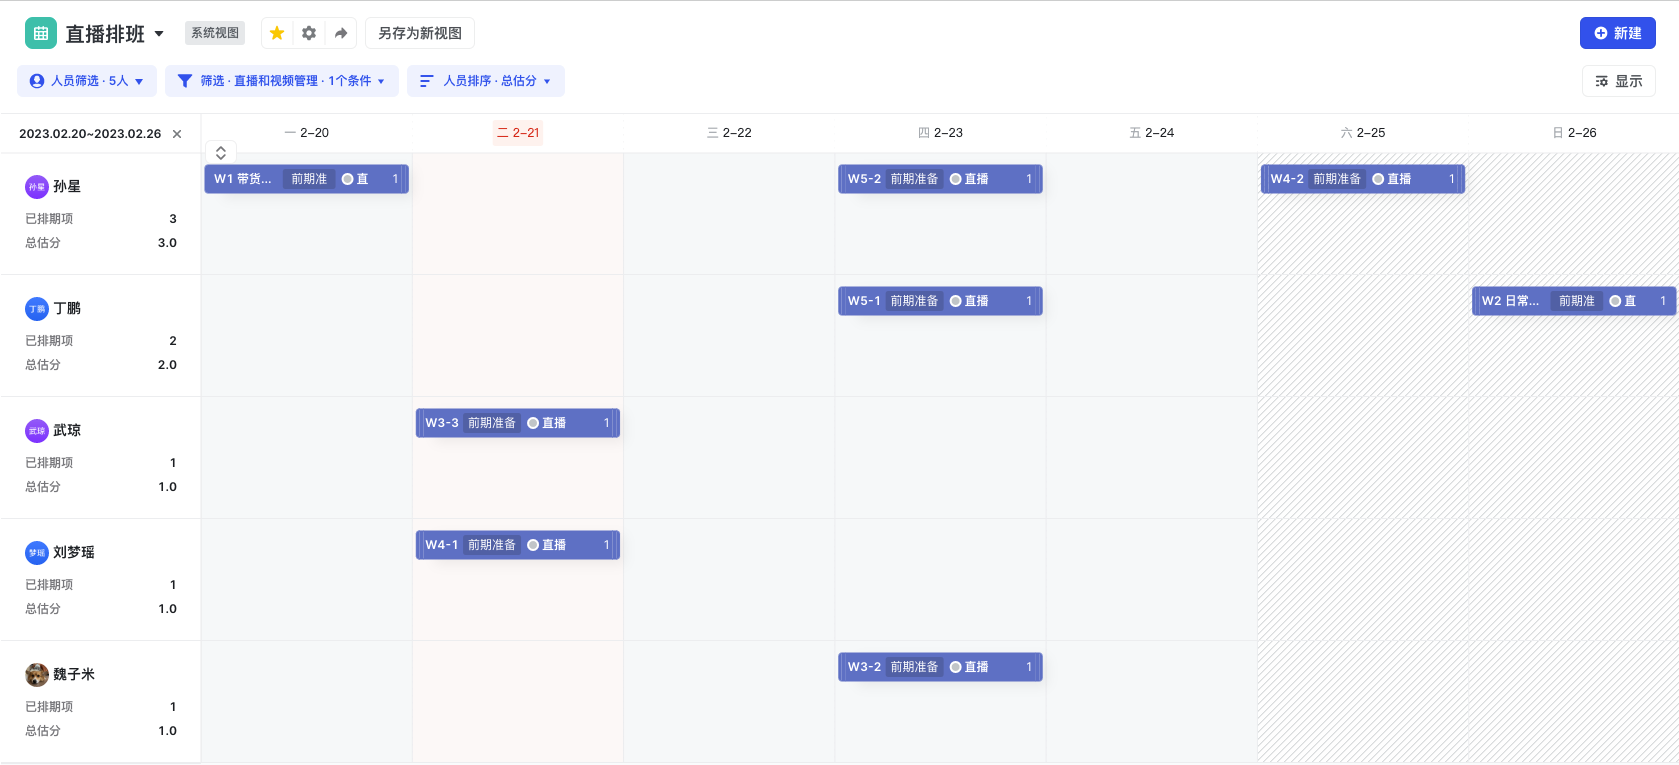Click the collapse/expand rows arrow icon
Image resolution: width=1679 pixels, height=765 pixels.
(x=221, y=152)
